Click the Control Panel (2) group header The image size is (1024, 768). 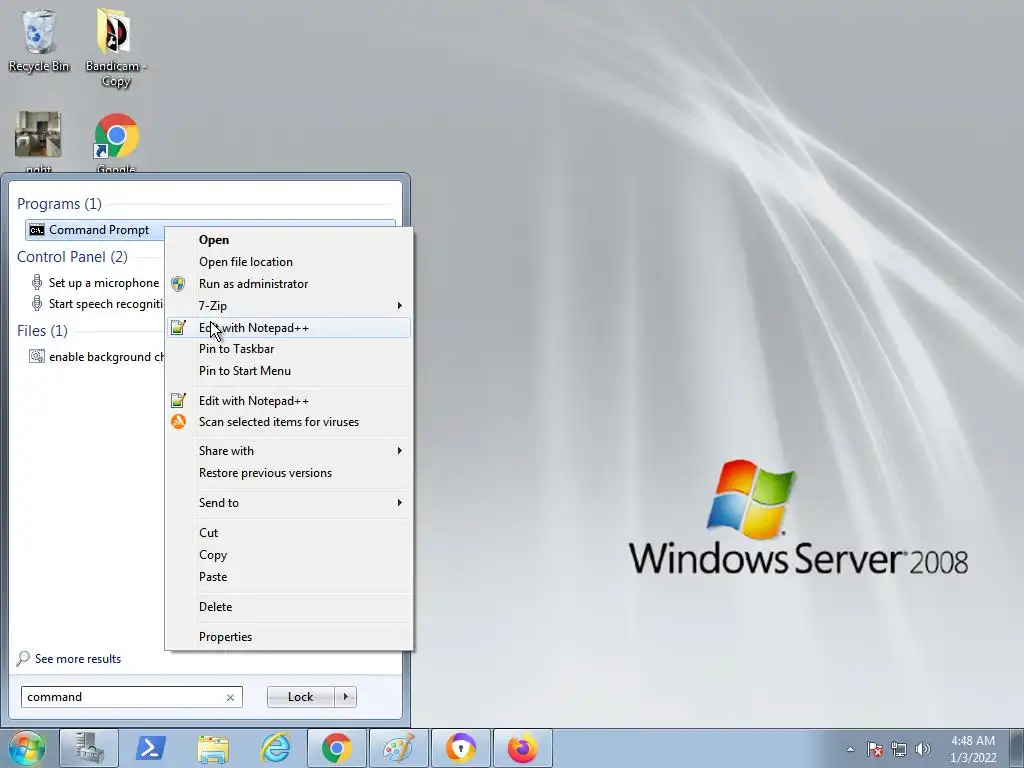coord(72,257)
